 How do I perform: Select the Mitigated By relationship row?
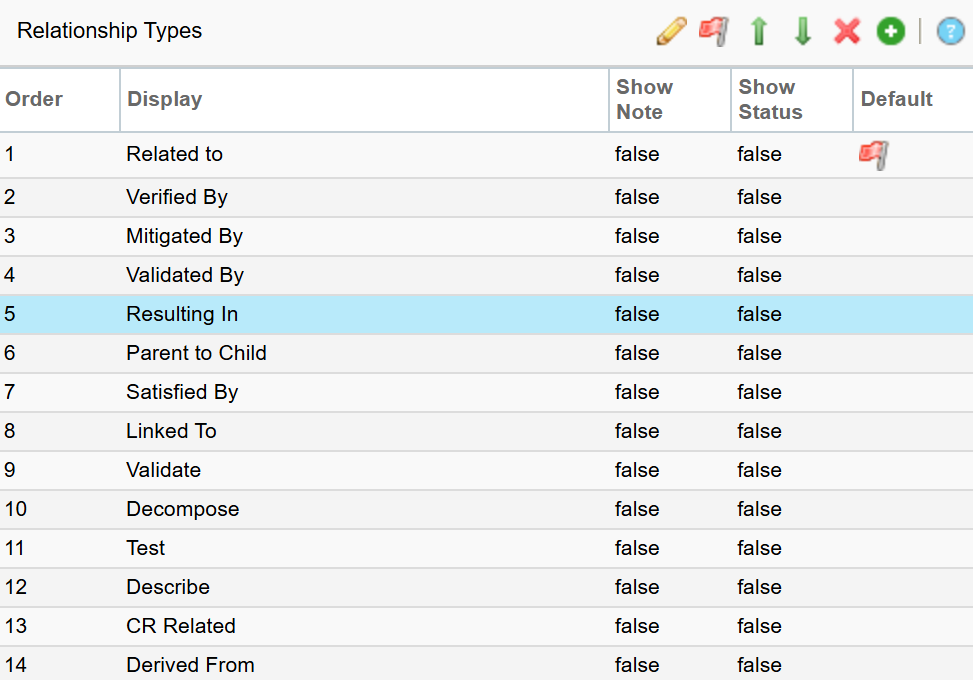[x=486, y=236]
